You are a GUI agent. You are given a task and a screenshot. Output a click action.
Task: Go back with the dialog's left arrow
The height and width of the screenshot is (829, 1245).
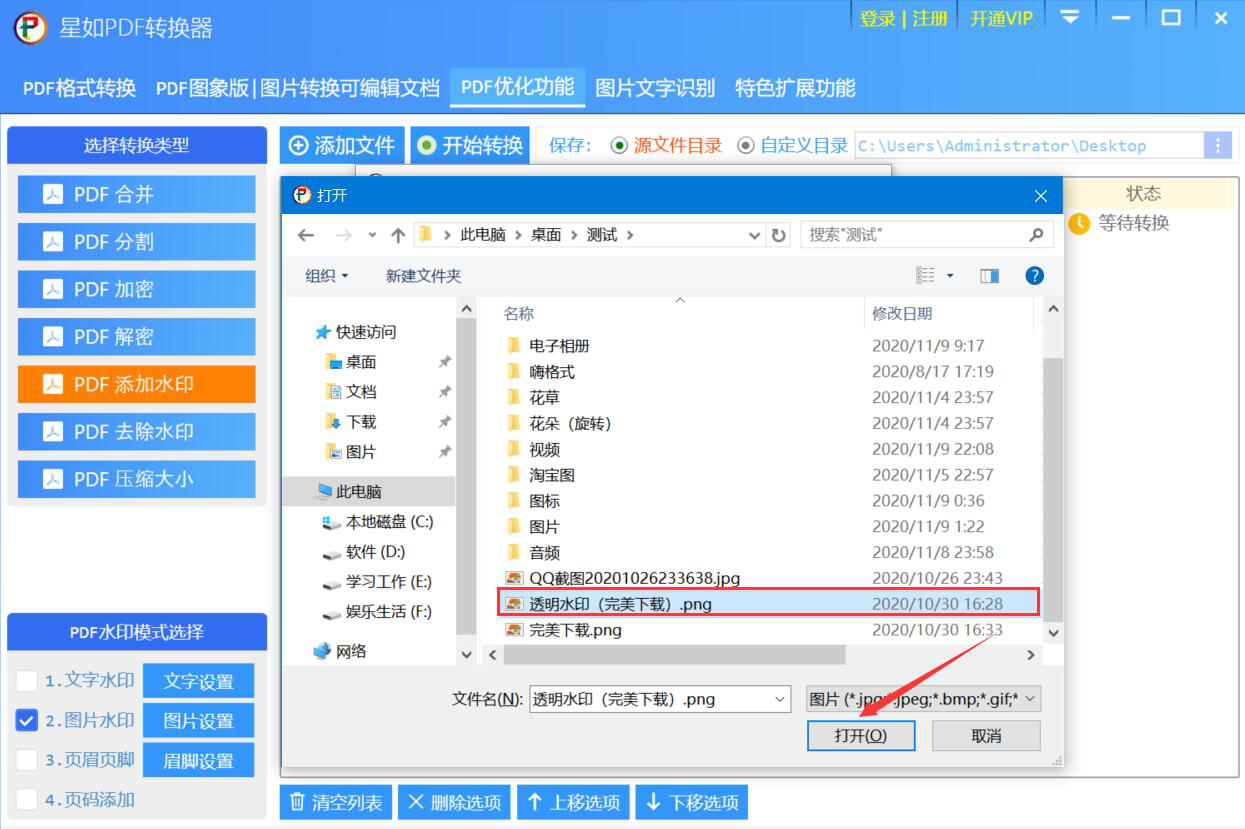(306, 235)
